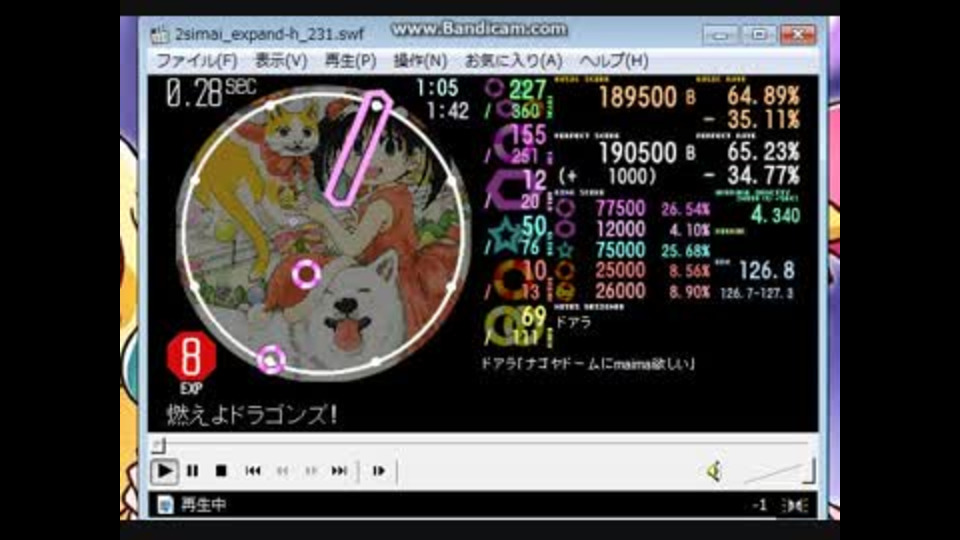Click the pink hold note bar
The width and height of the screenshot is (960, 540).
pos(359,148)
